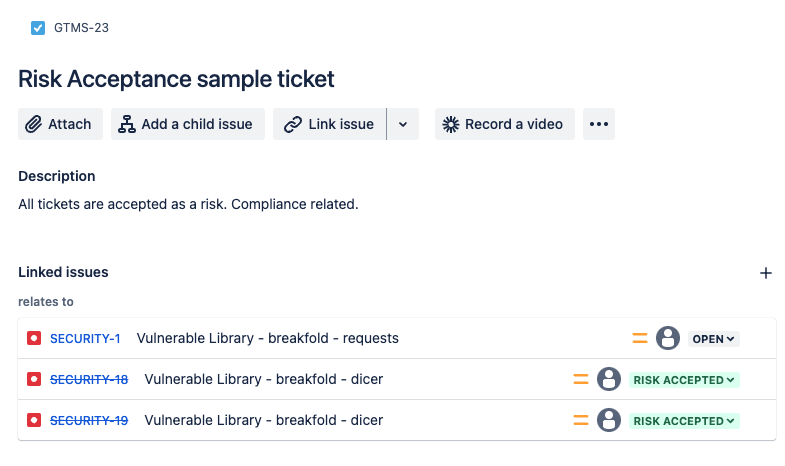Click the priority icon on SECURITY-19 row

(581, 420)
